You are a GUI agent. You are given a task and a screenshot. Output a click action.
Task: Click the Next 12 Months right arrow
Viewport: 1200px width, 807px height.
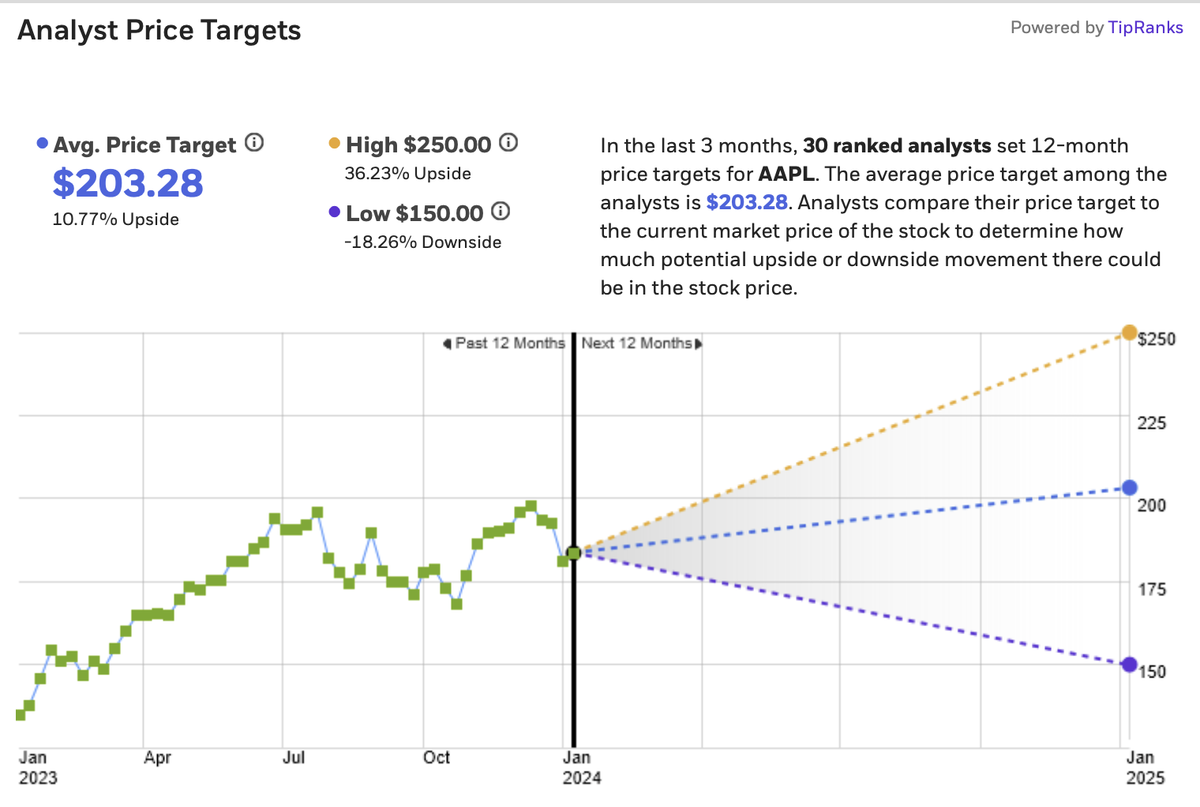697,343
